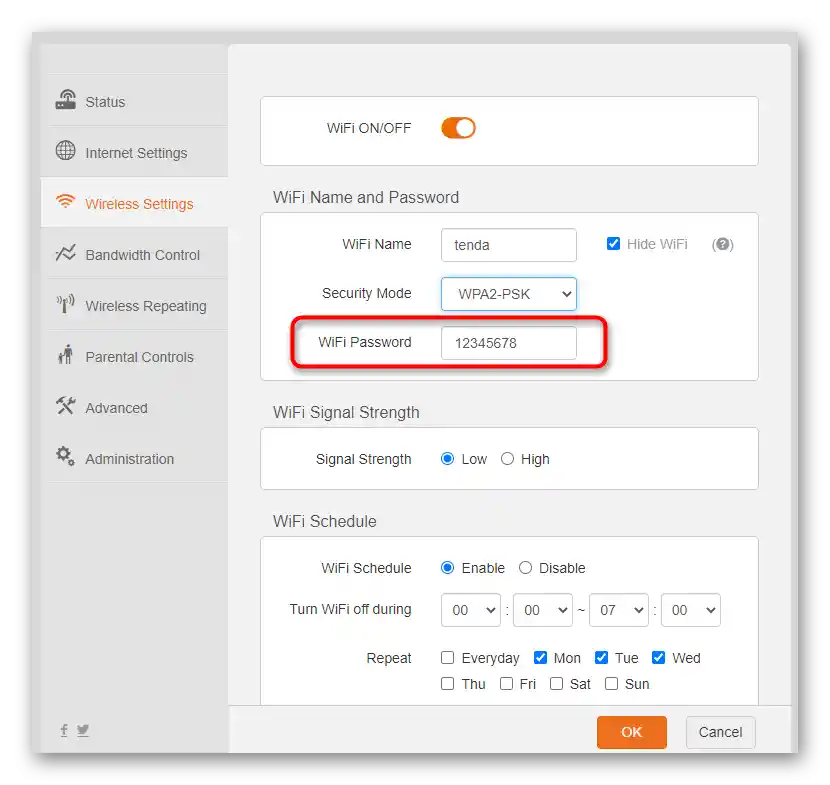Select High signal strength
This screenshot has height=785, width=830.
coord(507,458)
